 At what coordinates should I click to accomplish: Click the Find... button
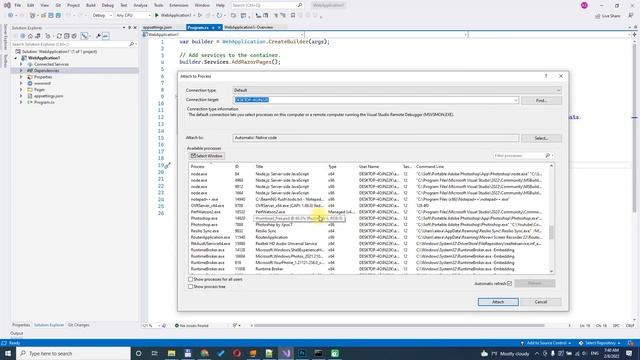pos(541,100)
